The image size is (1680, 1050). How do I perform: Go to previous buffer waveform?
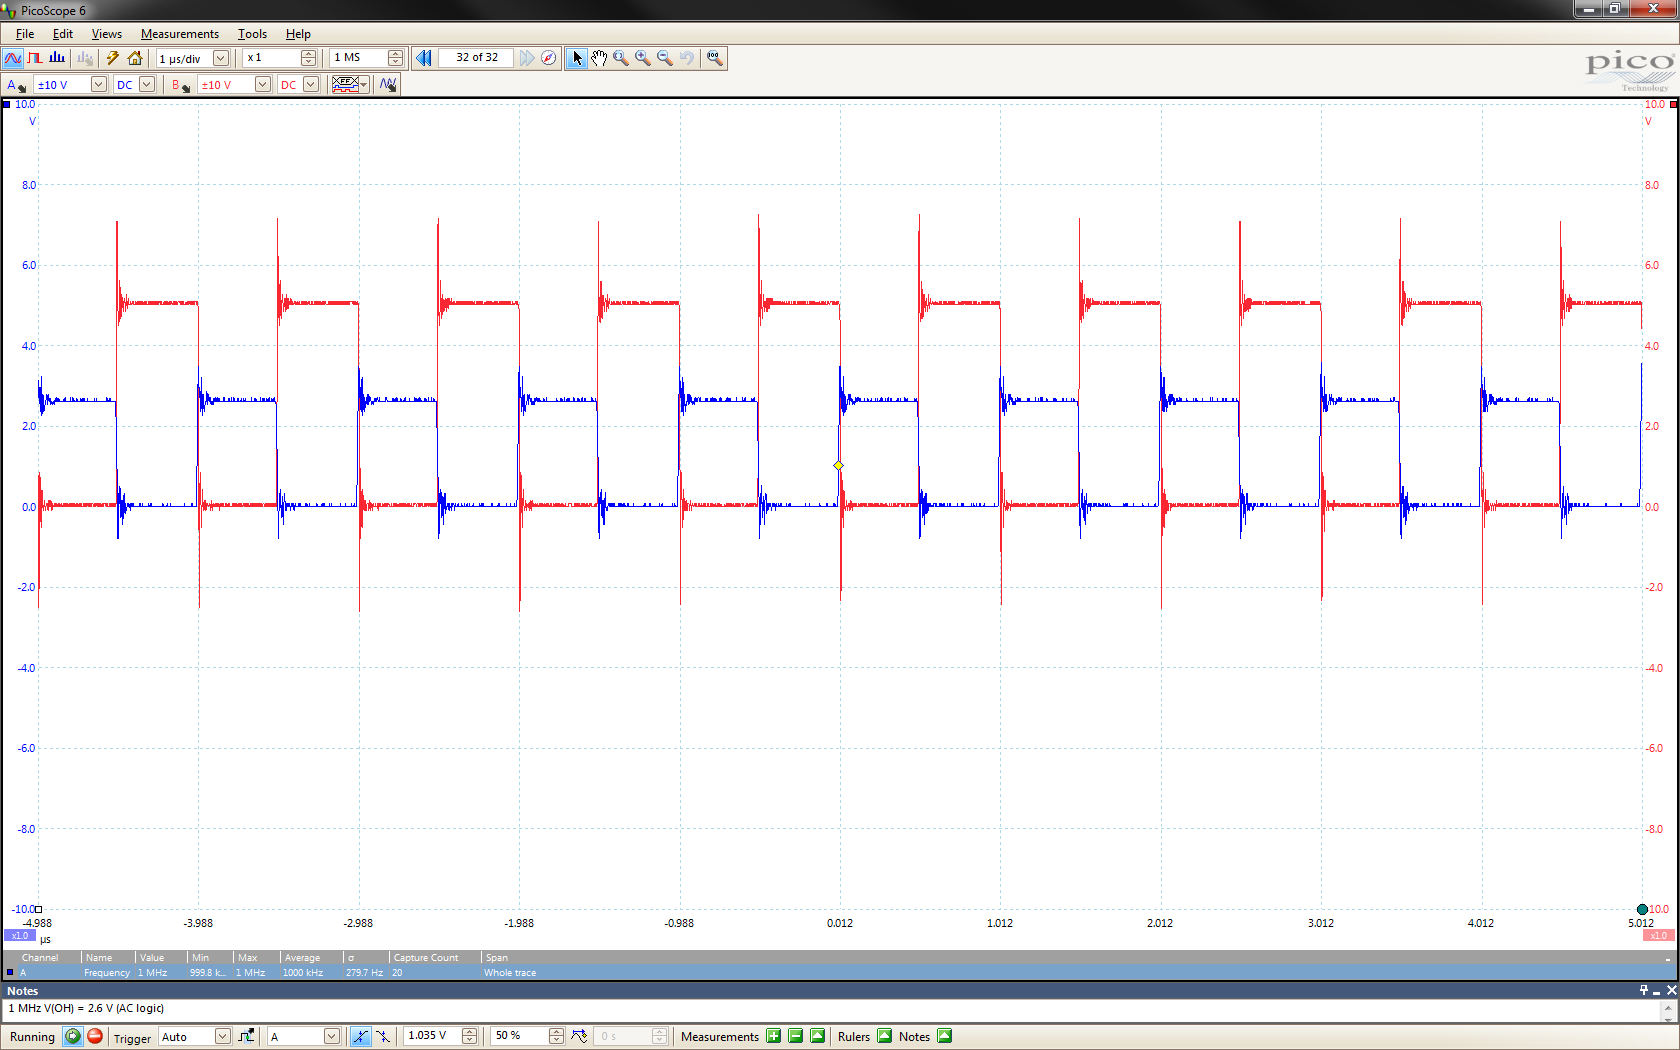tap(424, 58)
